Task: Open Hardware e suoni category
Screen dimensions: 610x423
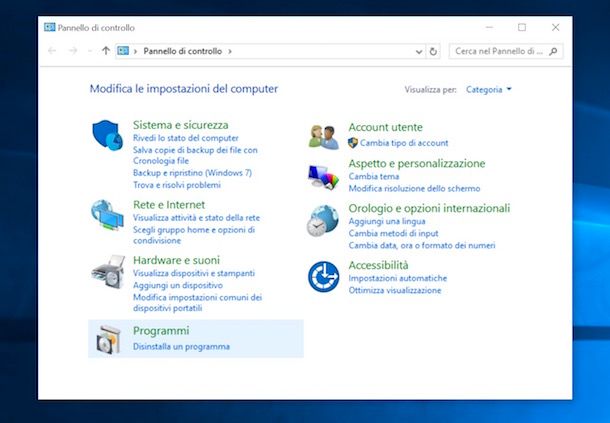Action: click(176, 260)
